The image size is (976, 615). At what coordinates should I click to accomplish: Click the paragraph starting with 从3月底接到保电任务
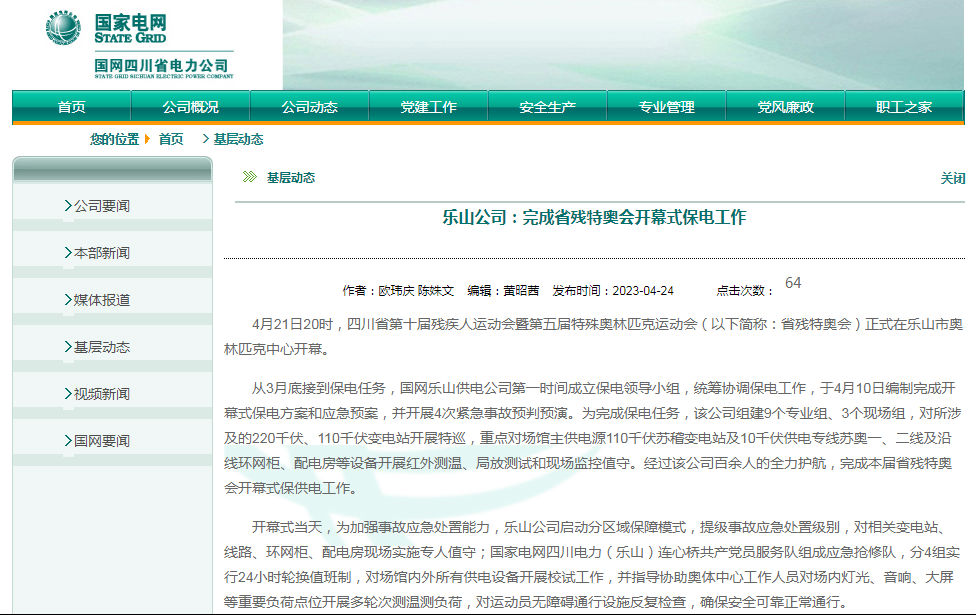coord(593,438)
